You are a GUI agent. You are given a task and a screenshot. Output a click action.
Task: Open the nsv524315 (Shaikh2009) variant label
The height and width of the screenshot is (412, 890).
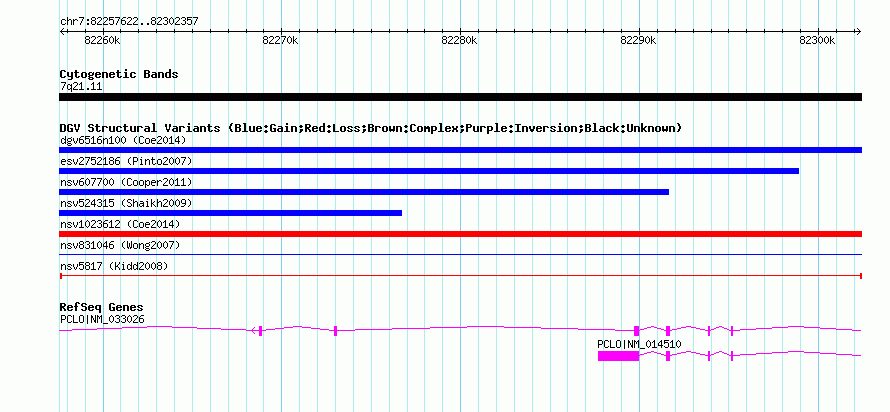point(126,203)
